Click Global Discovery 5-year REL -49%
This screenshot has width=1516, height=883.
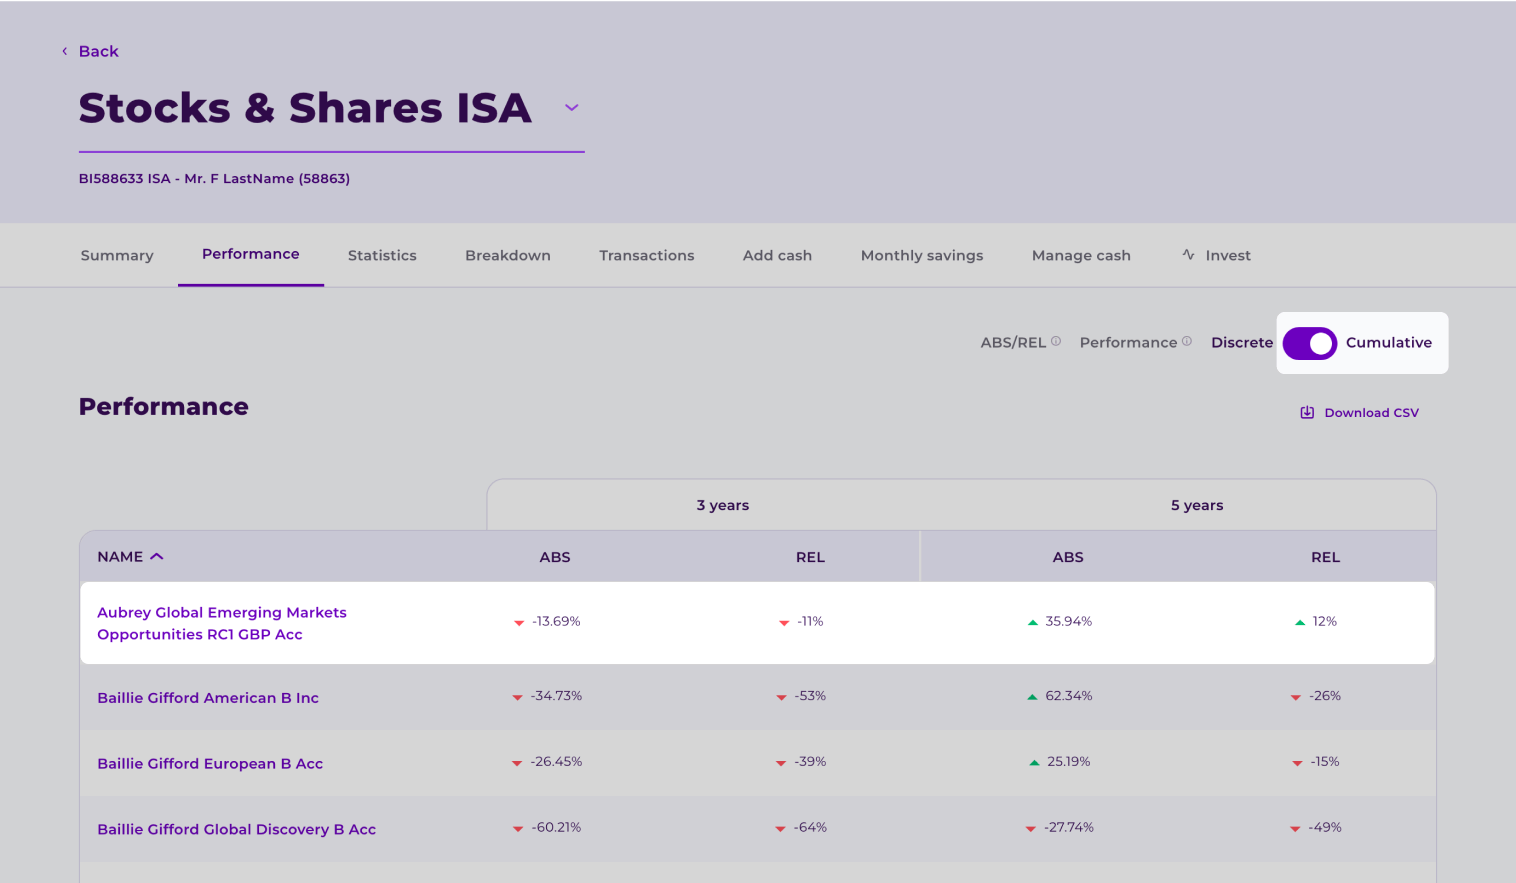(x=1325, y=828)
